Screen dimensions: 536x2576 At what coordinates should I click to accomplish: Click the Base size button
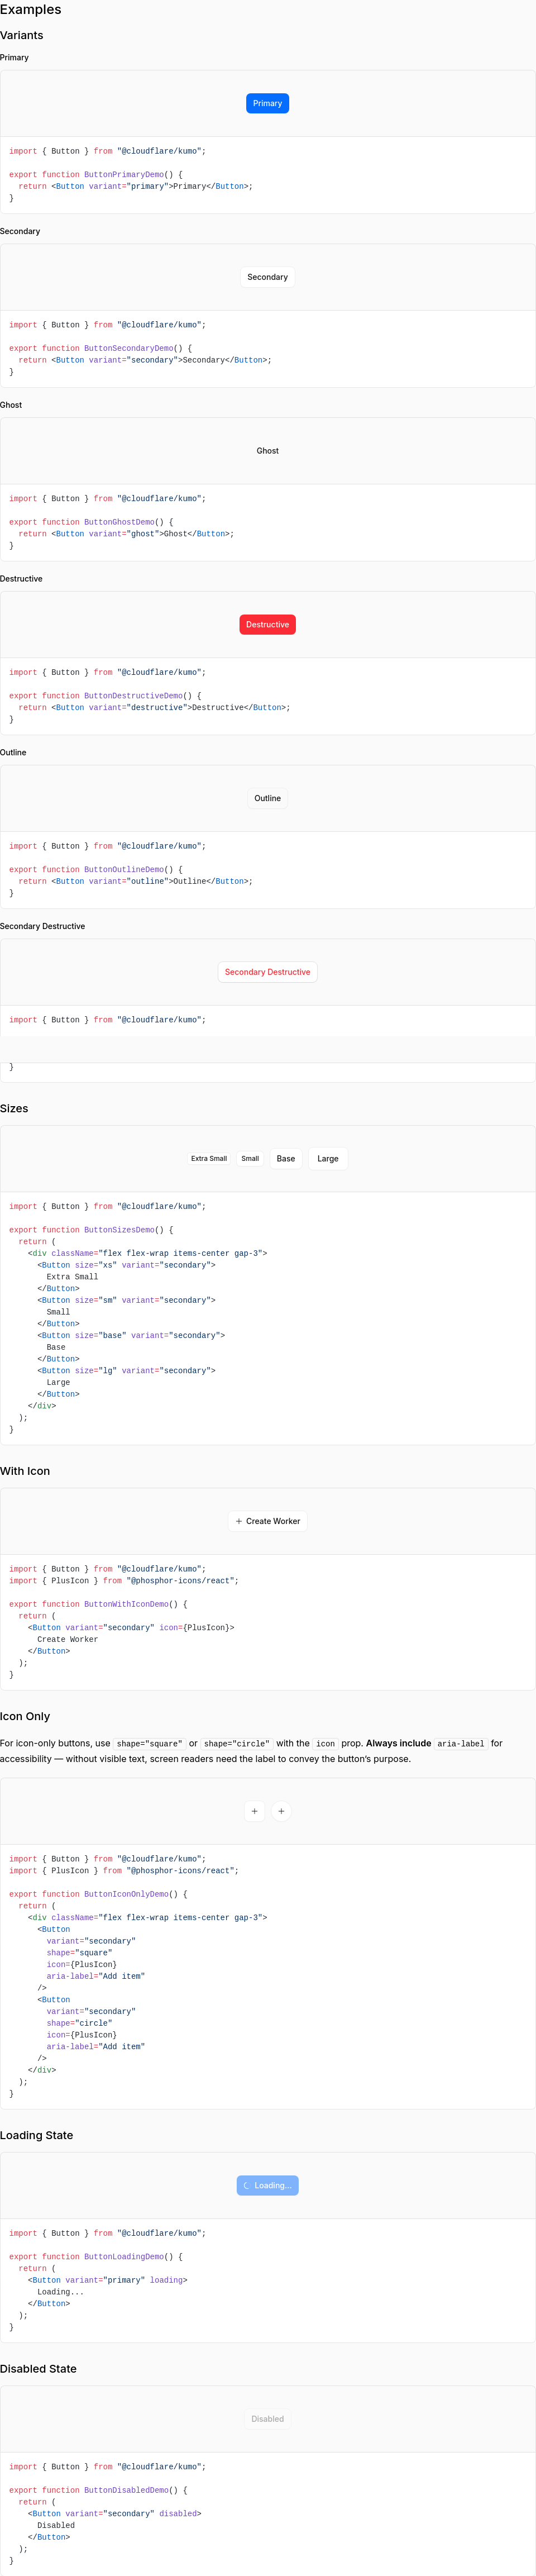point(286,1158)
